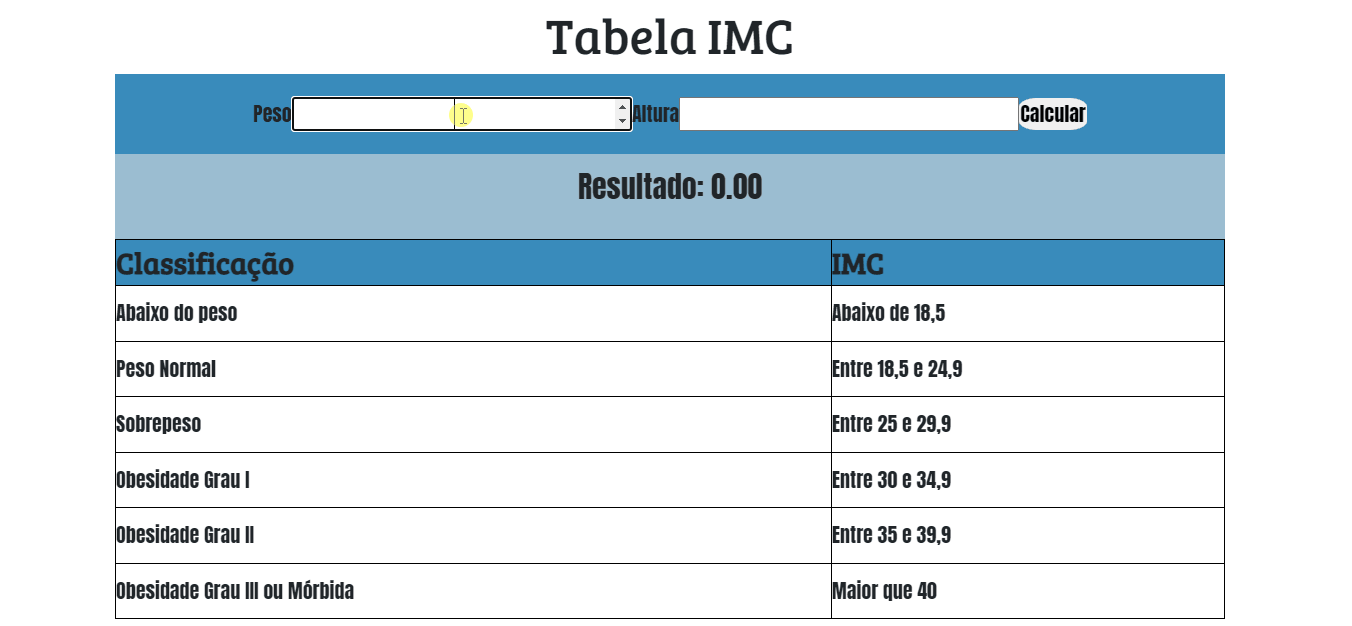The width and height of the screenshot is (1352, 626).
Task: Select the Abaixo do peso row
Action: pyautogui.click(x=177, y=313)
